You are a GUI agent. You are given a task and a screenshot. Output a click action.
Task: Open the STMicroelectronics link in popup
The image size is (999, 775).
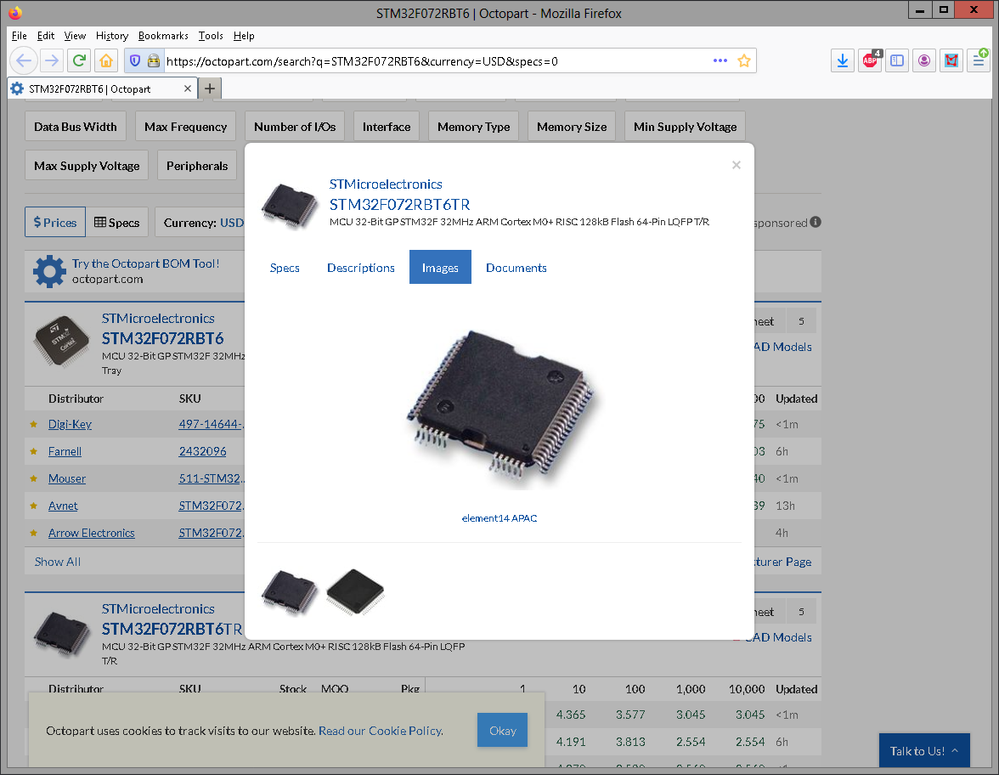coord(385,184)
